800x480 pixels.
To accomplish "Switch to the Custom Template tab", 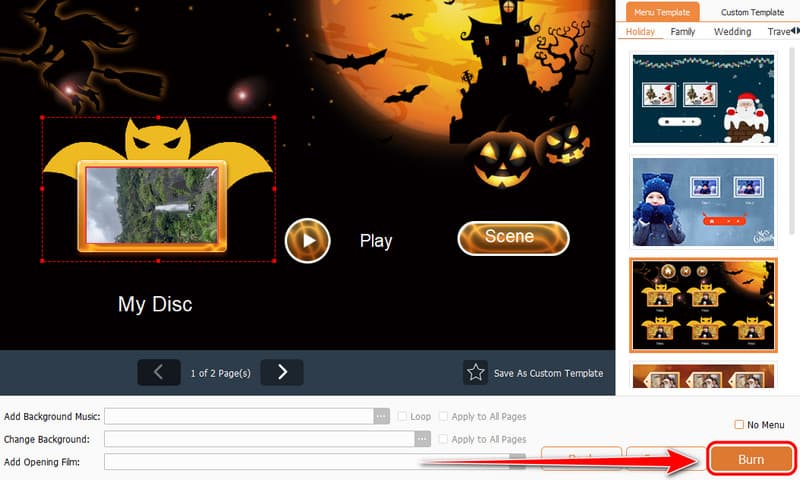I will tap(752, 12).
